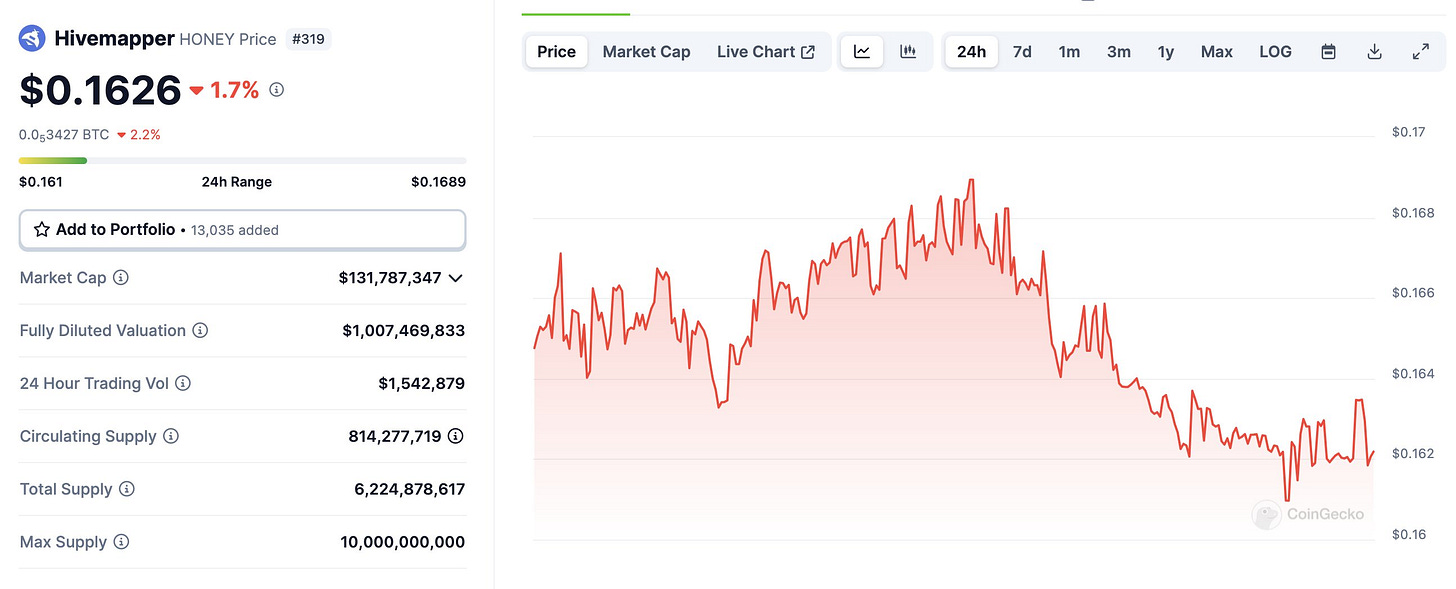Click the 24h Range progress bar
The height and width of the screenshot is (589, 1456).
[x=243, y=160]
